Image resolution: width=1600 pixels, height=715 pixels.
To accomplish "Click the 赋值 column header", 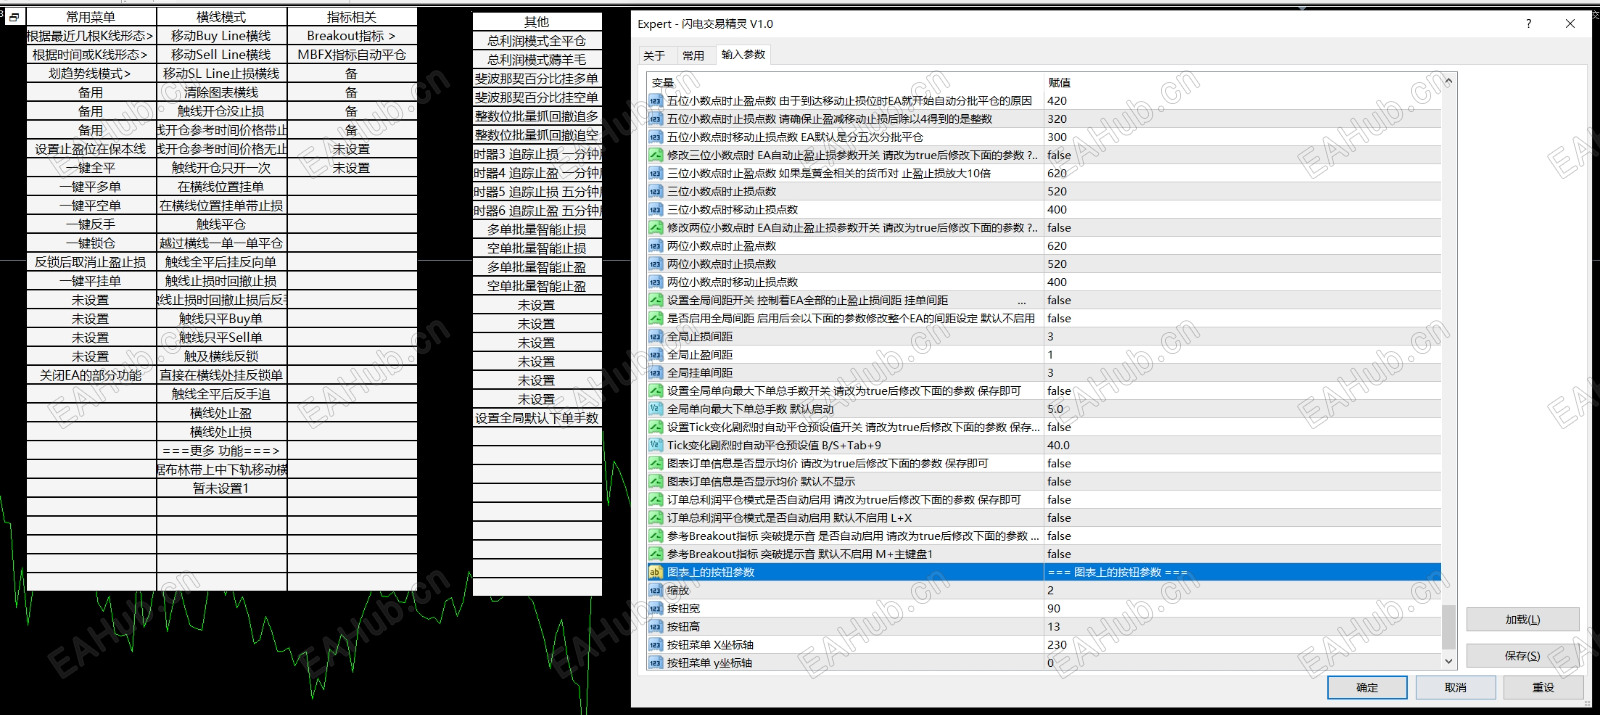I will [x=1243, y=83].
